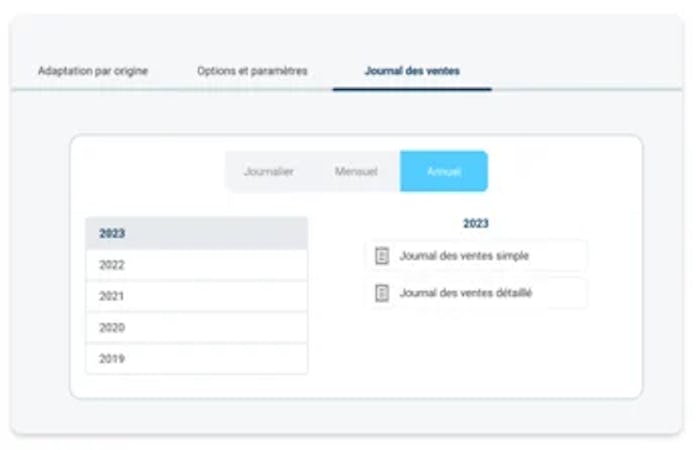Open the Journal des ventes simple report
700x450 pixels.
click(x=464, y=256)
